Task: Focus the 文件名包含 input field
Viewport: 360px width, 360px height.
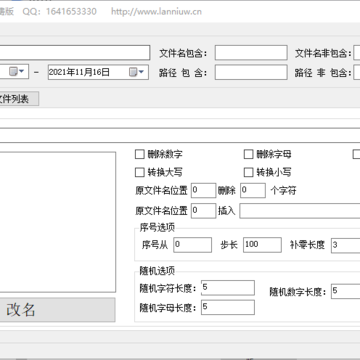Action: tap(251, 53)
